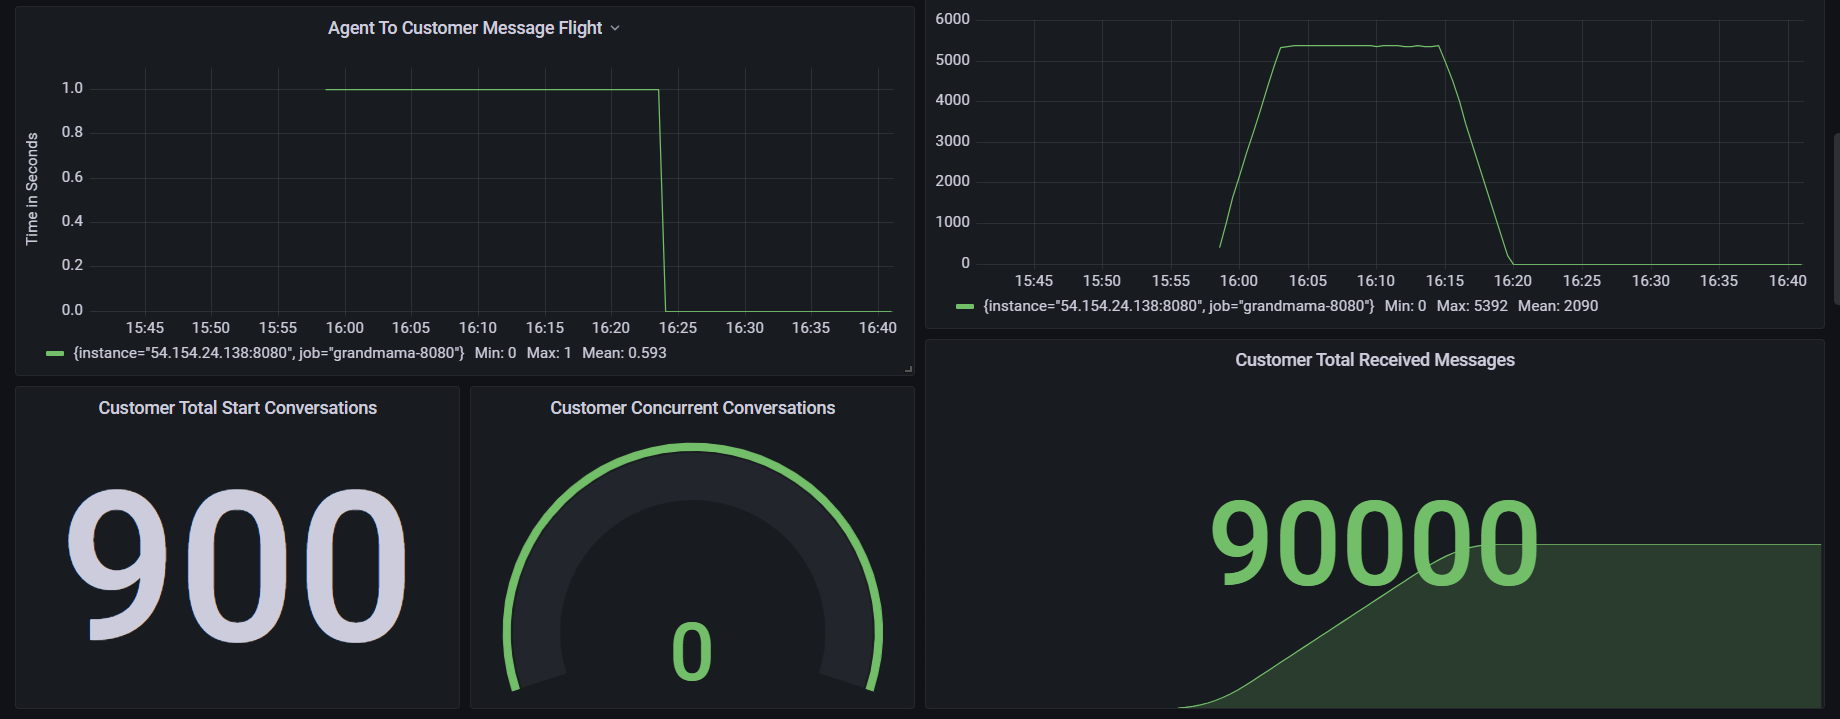
Task: Click Mean: 2090 in the legend under the 0–6000 graph
Action: 1557,306
